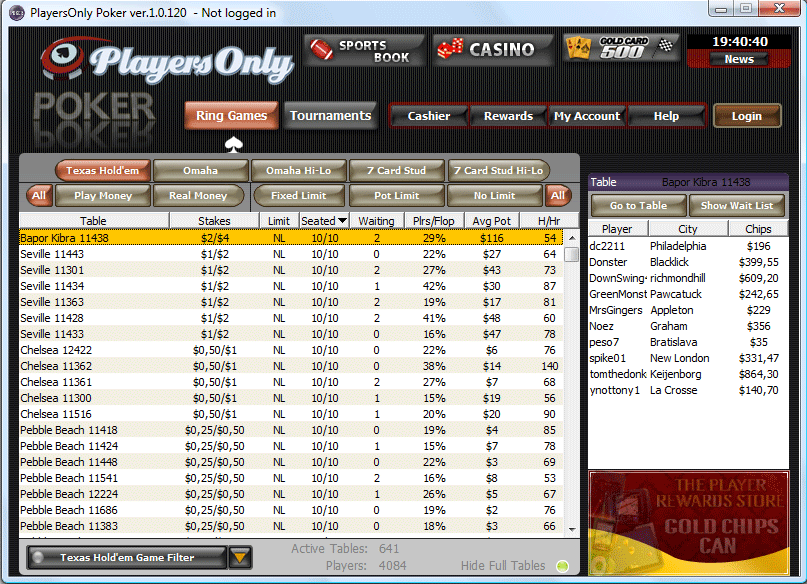Open the Casino dice button

tap(493, 50)
